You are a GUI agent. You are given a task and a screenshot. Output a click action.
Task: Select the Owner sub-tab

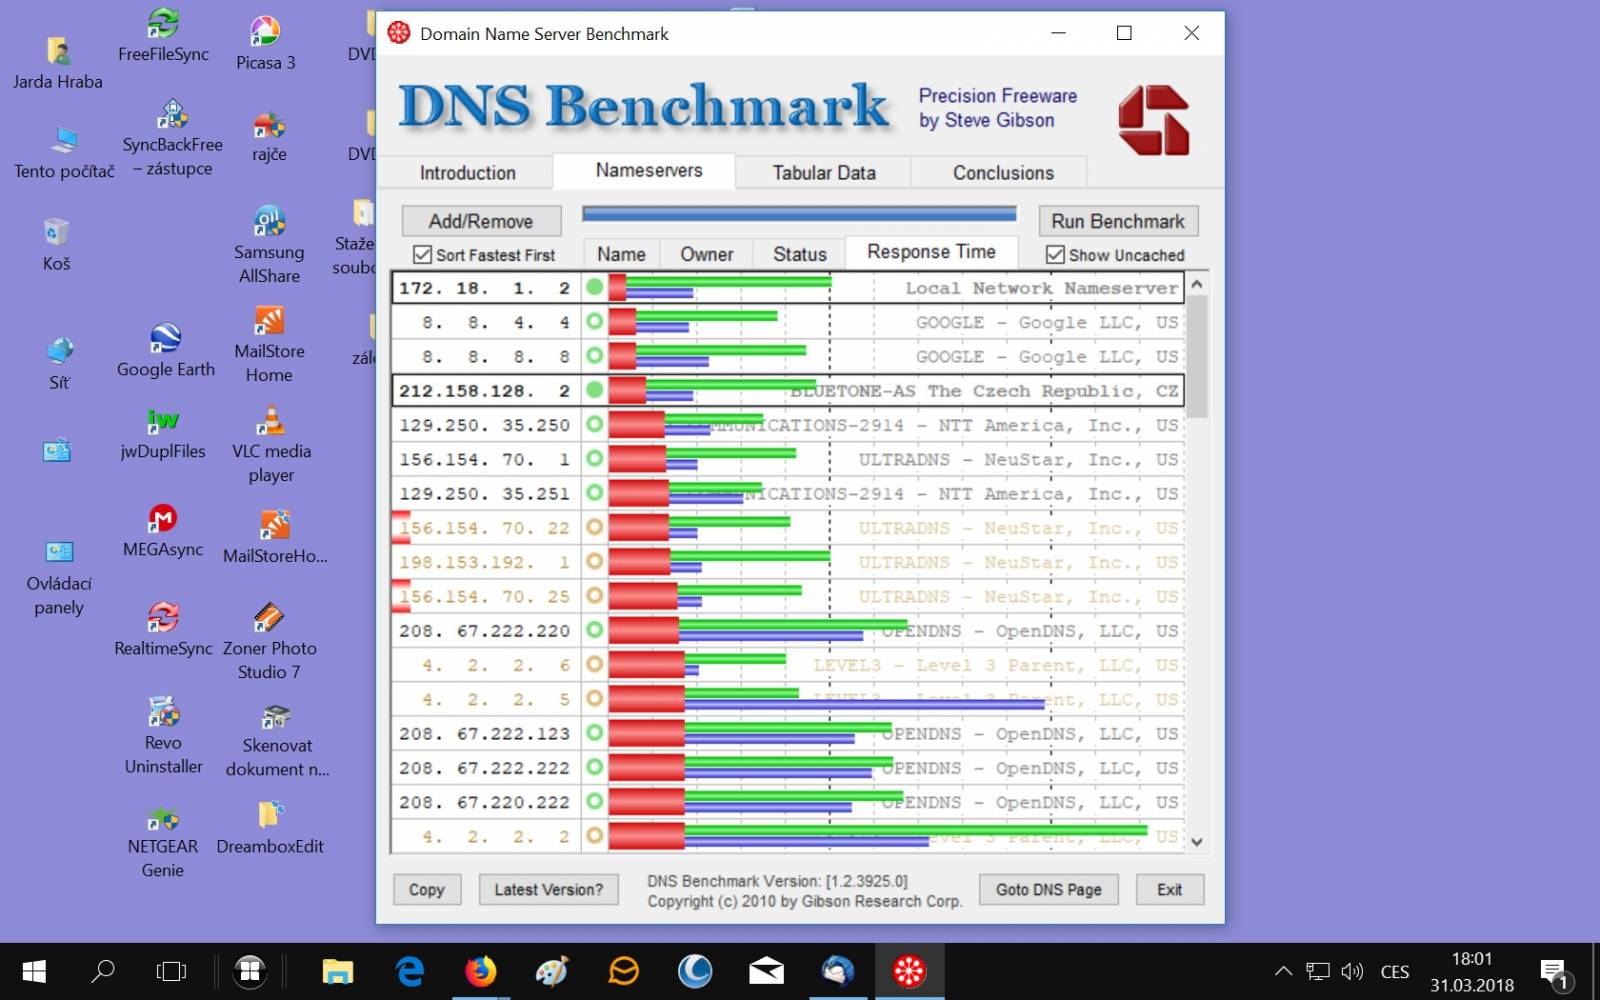(x=707, y=255)
